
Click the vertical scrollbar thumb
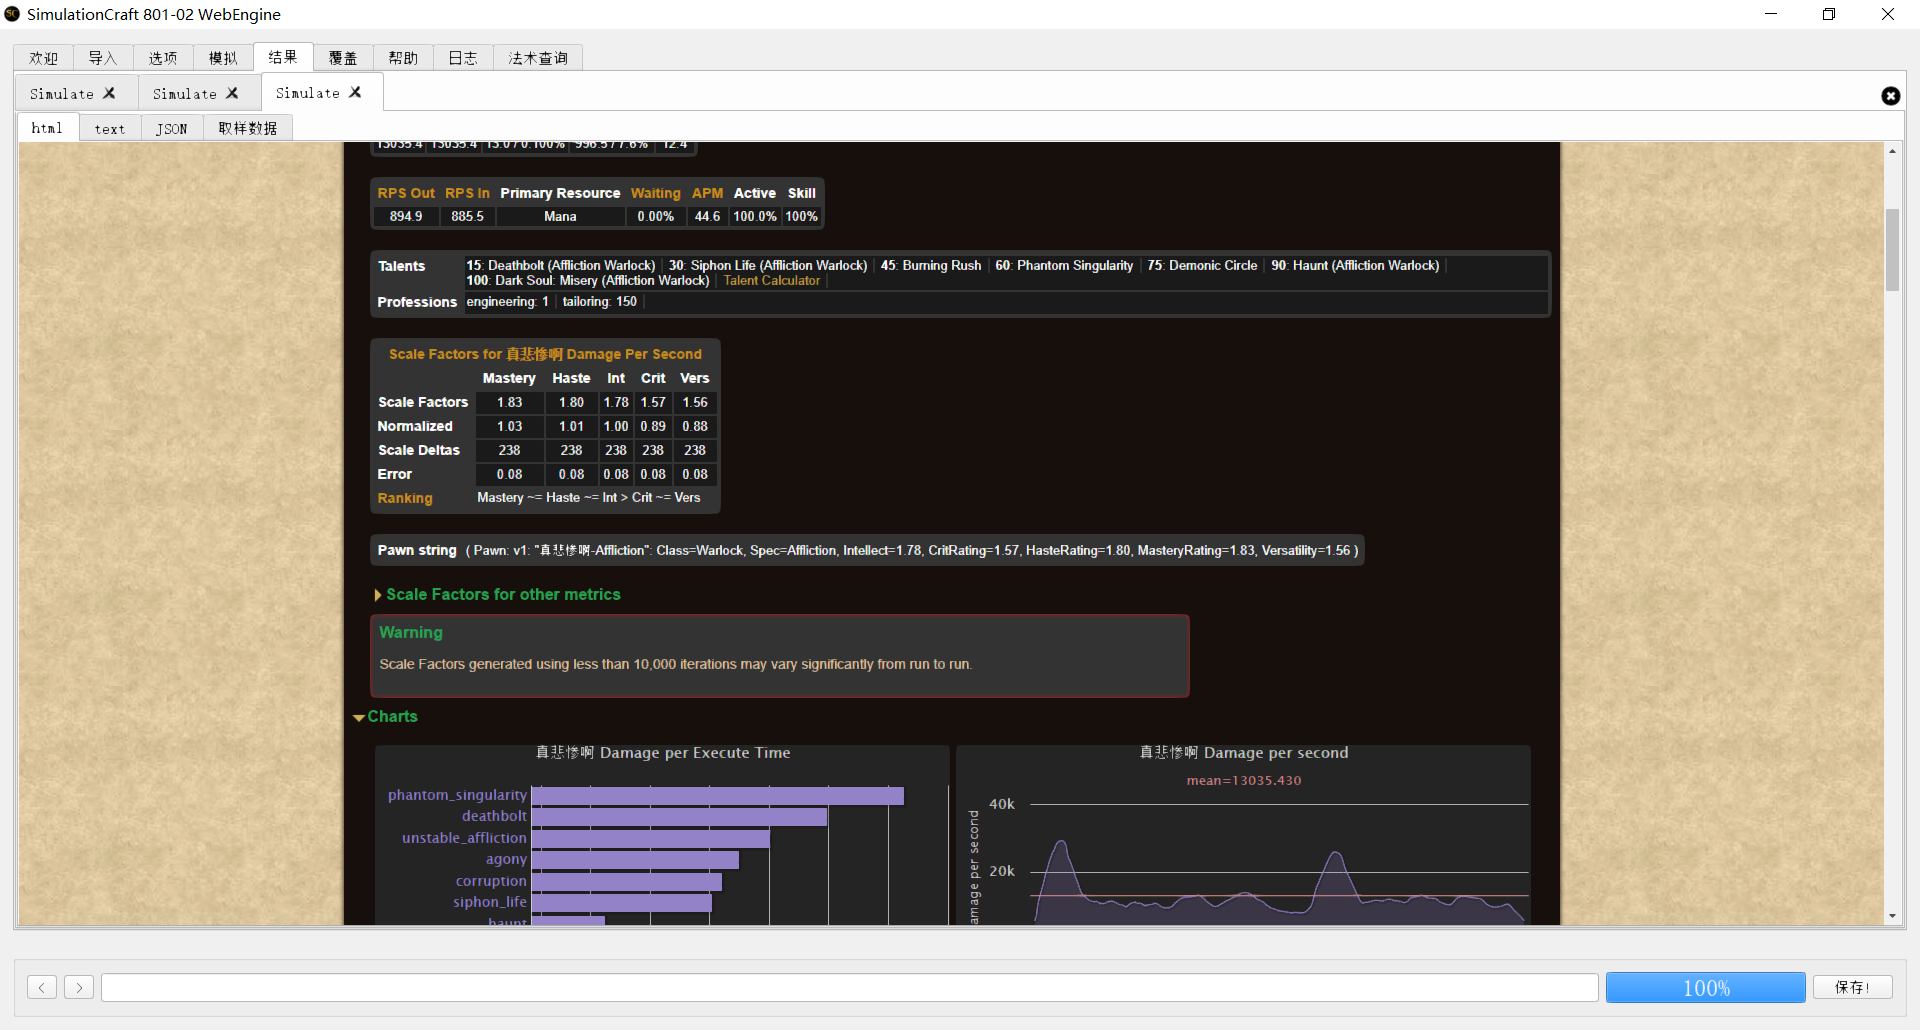[x=1892, y=250]
